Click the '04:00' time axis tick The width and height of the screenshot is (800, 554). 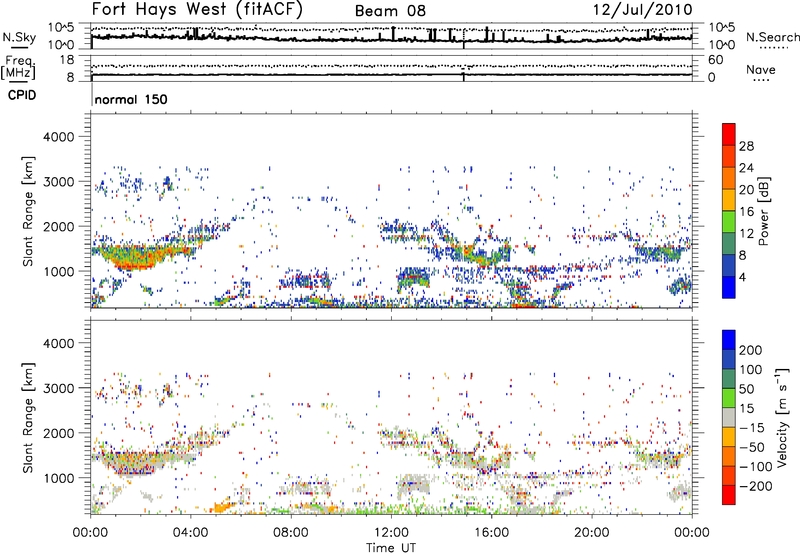coord(190,533)
